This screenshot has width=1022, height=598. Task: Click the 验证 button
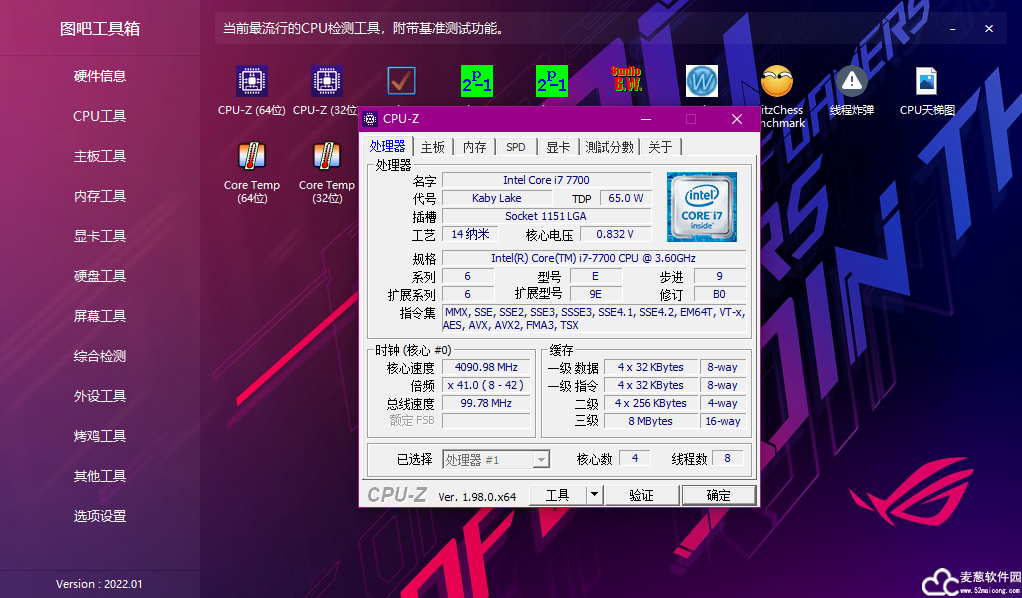click(x=641, y=496)
